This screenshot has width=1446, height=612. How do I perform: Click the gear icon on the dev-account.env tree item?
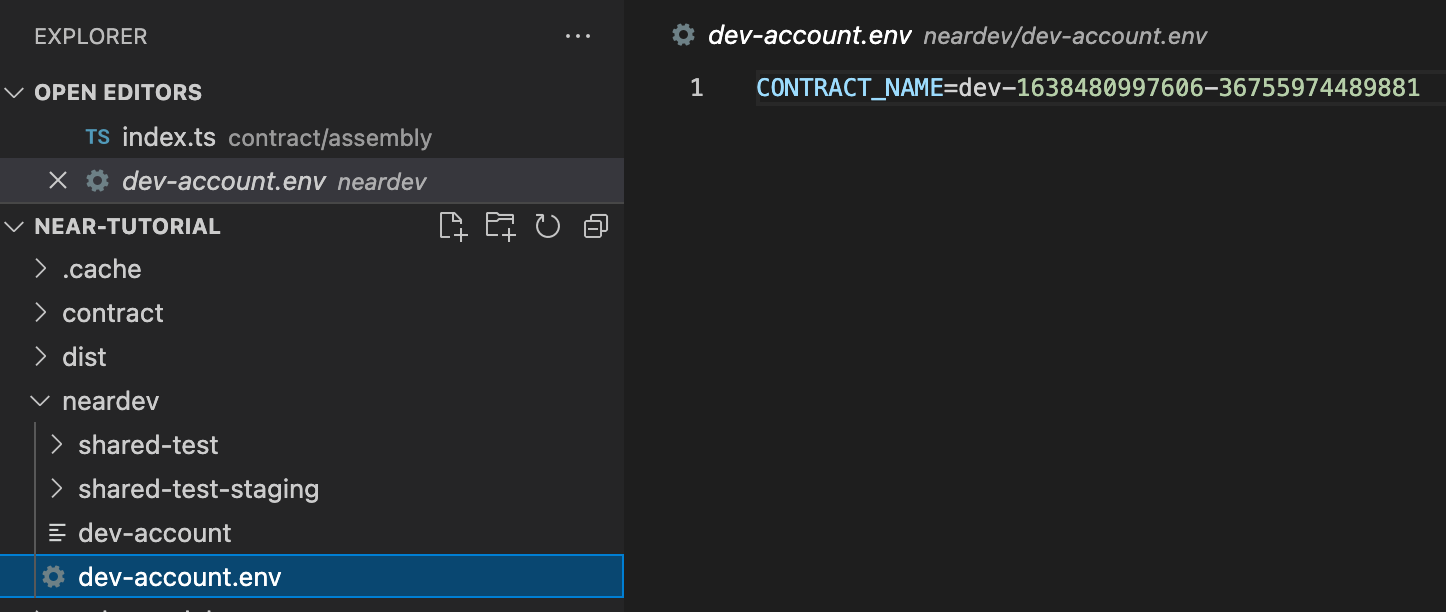(52, 576)
